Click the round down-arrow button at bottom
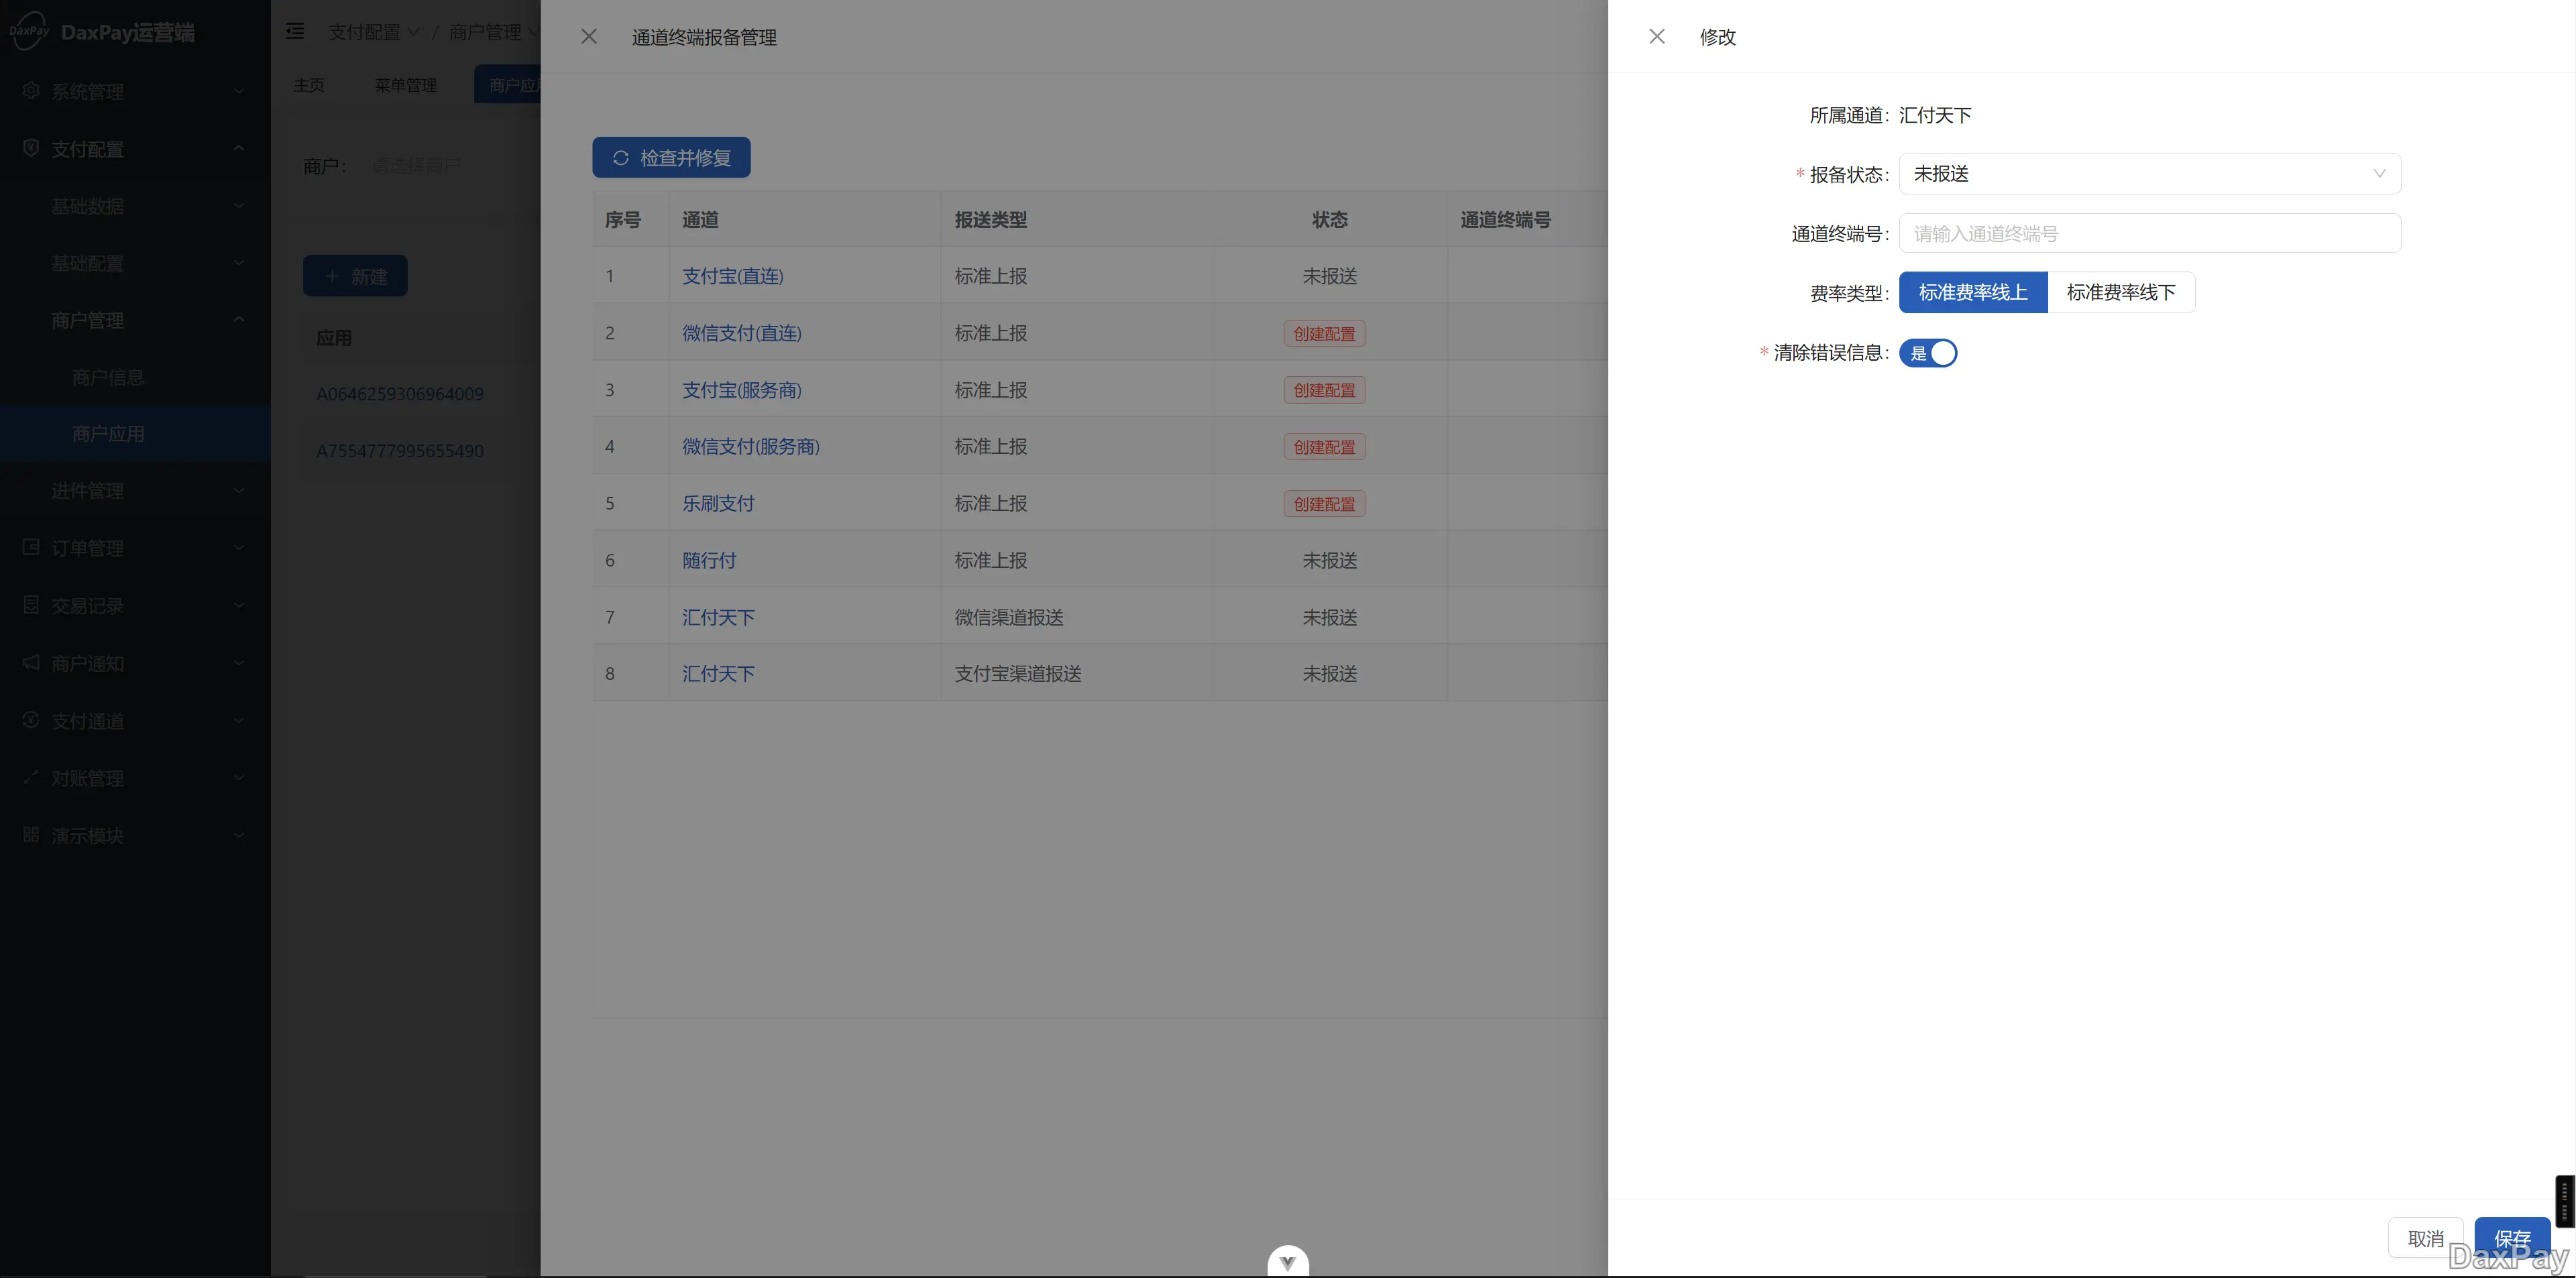The width and height of the screenshot is (2576, 1278). coord(1287,1262)
